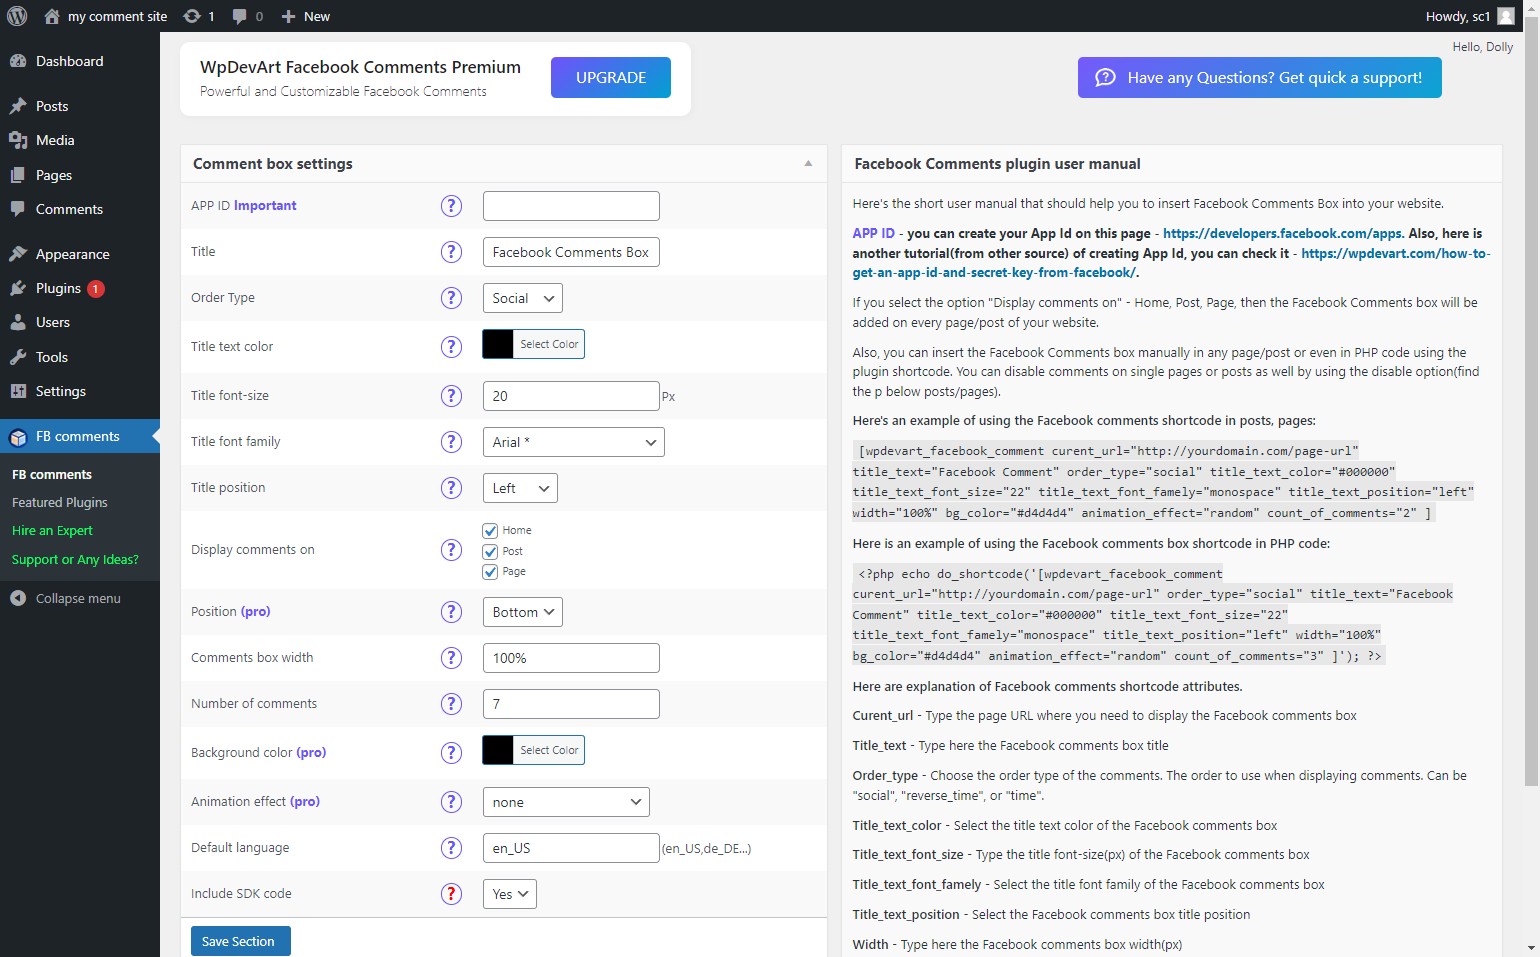Click the updates icon in admin bar
The image size is (1540, 957).
(192, 16)
